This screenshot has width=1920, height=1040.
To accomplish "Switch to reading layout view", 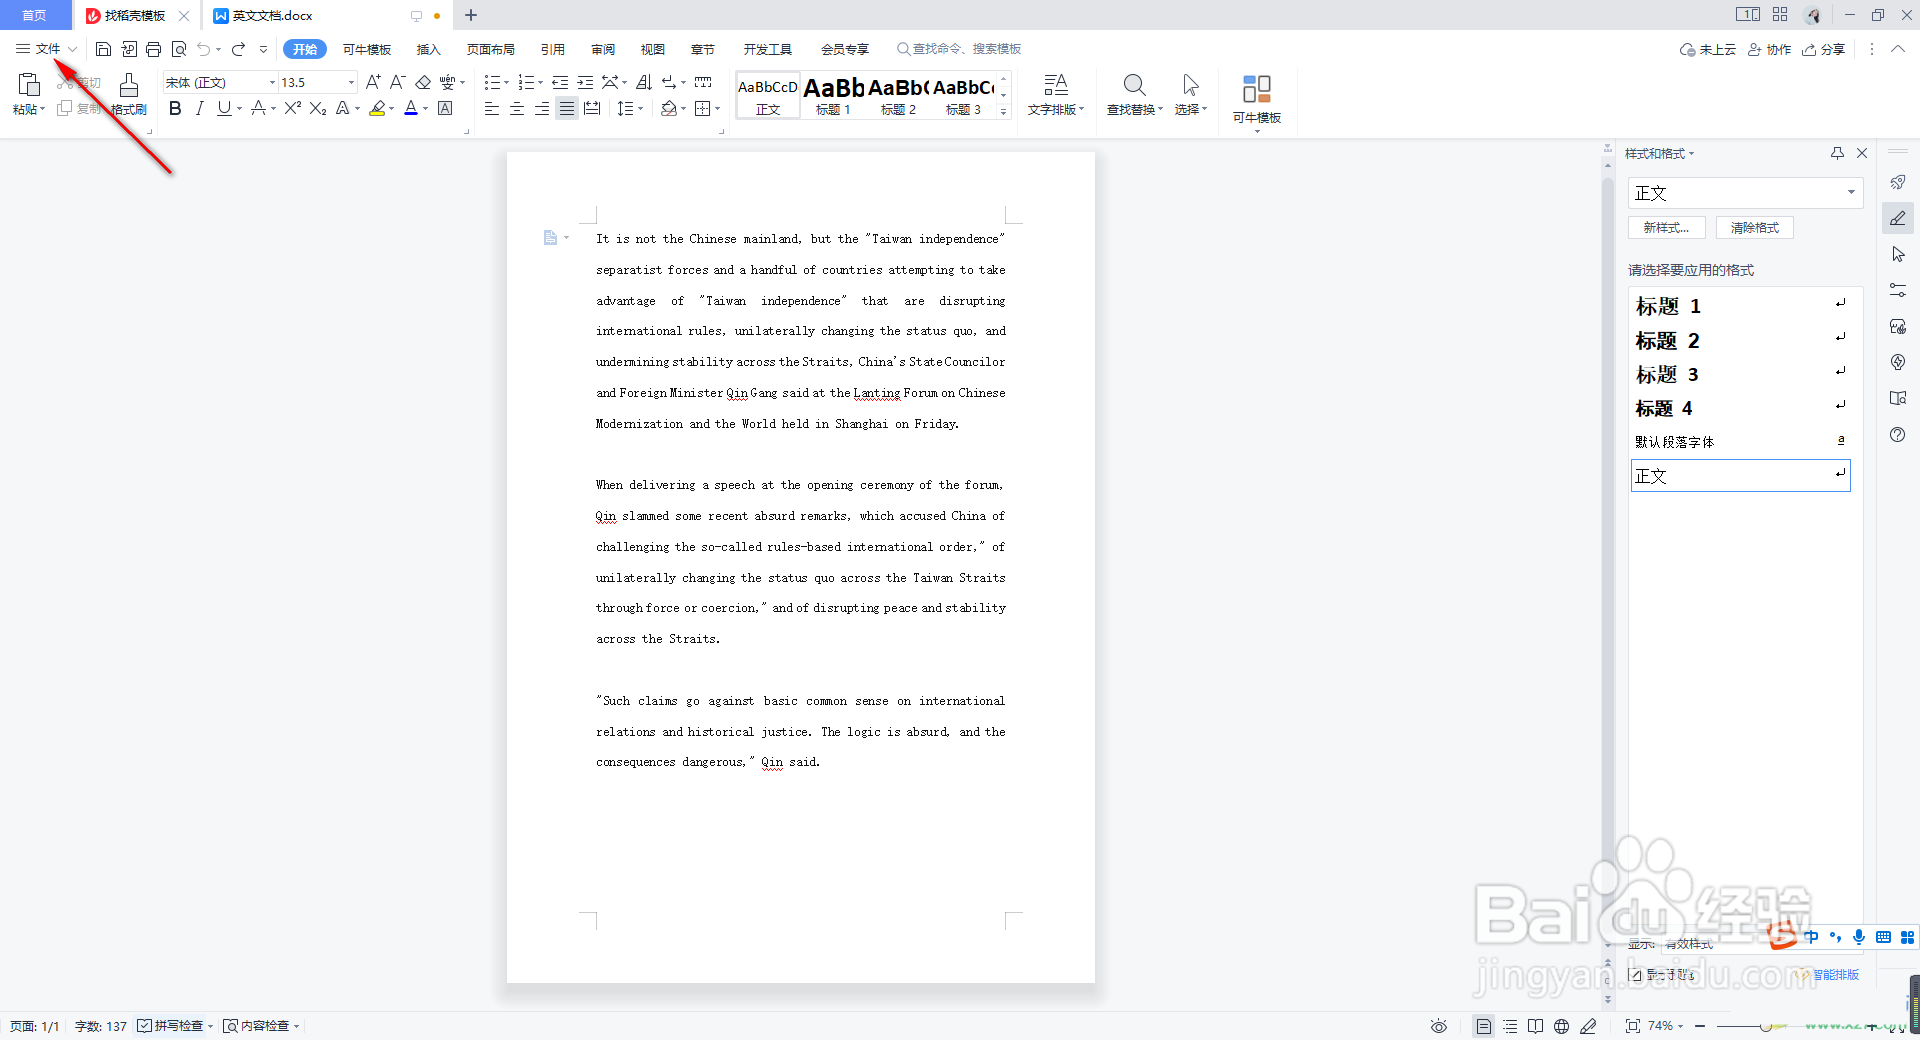I will 1535,1026.
